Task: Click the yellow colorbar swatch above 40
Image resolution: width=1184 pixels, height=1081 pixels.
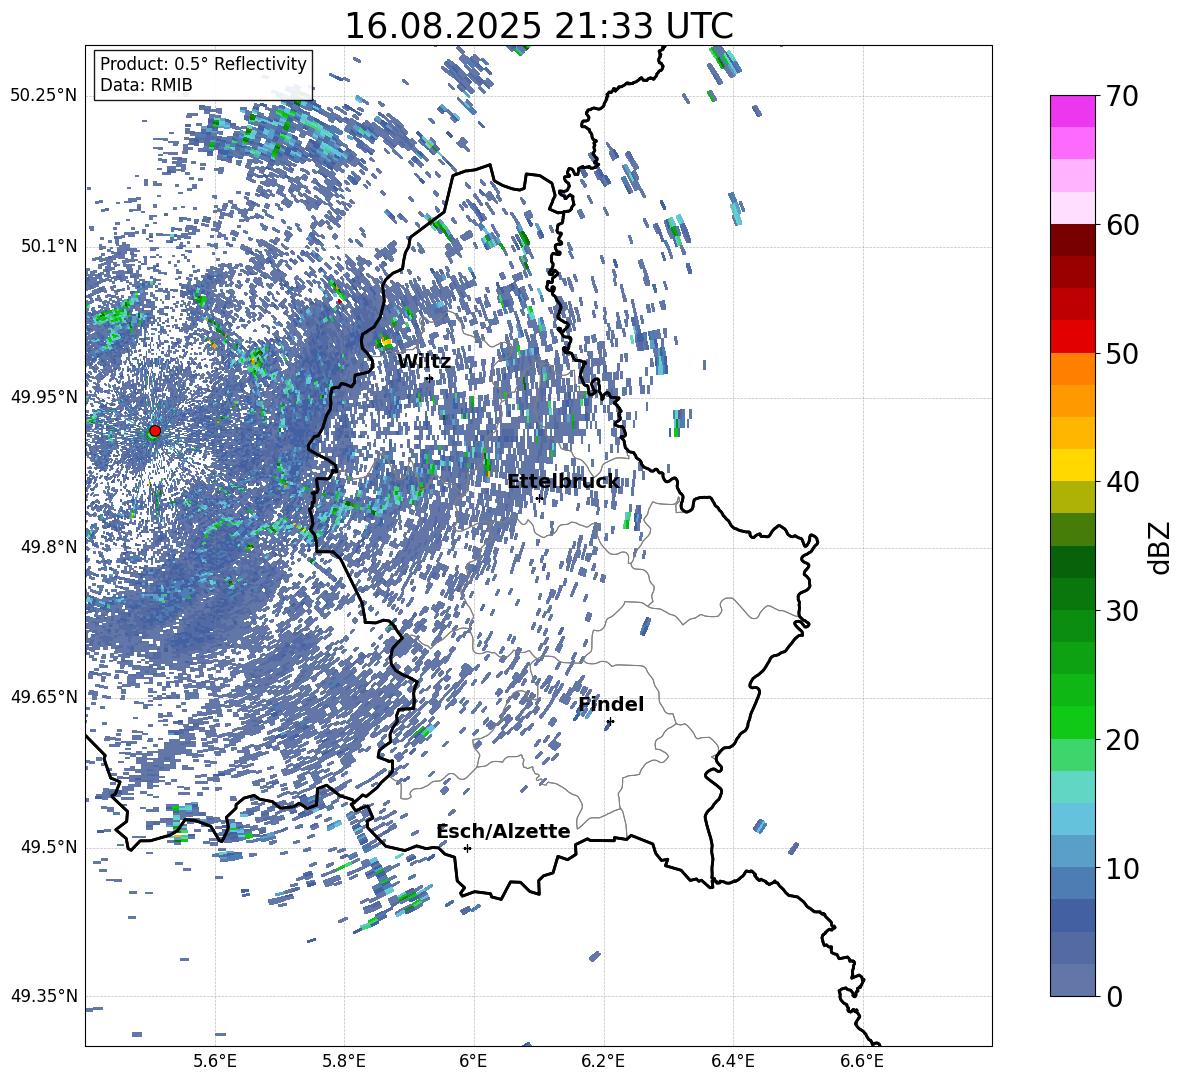Action: click(x=1072, y=465)
